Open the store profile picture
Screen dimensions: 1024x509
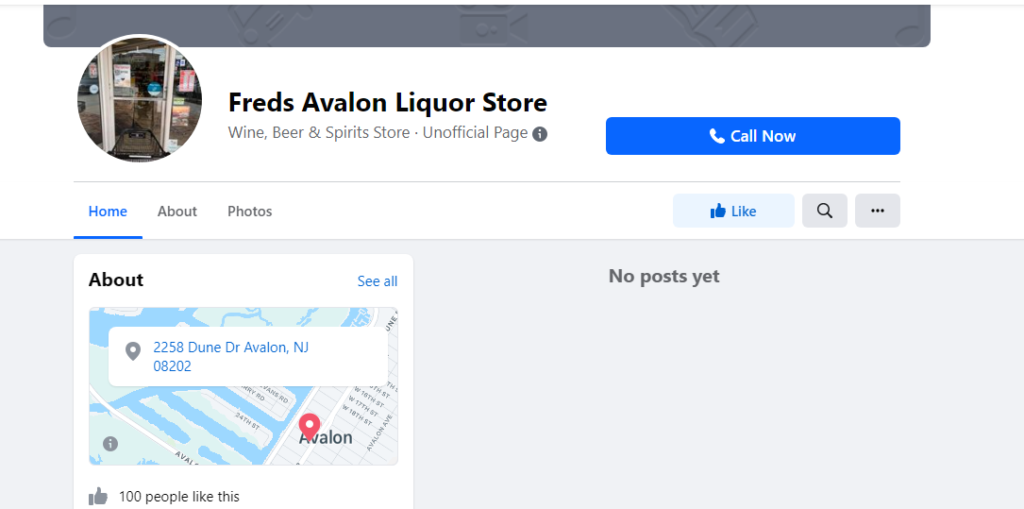[140, 100]
